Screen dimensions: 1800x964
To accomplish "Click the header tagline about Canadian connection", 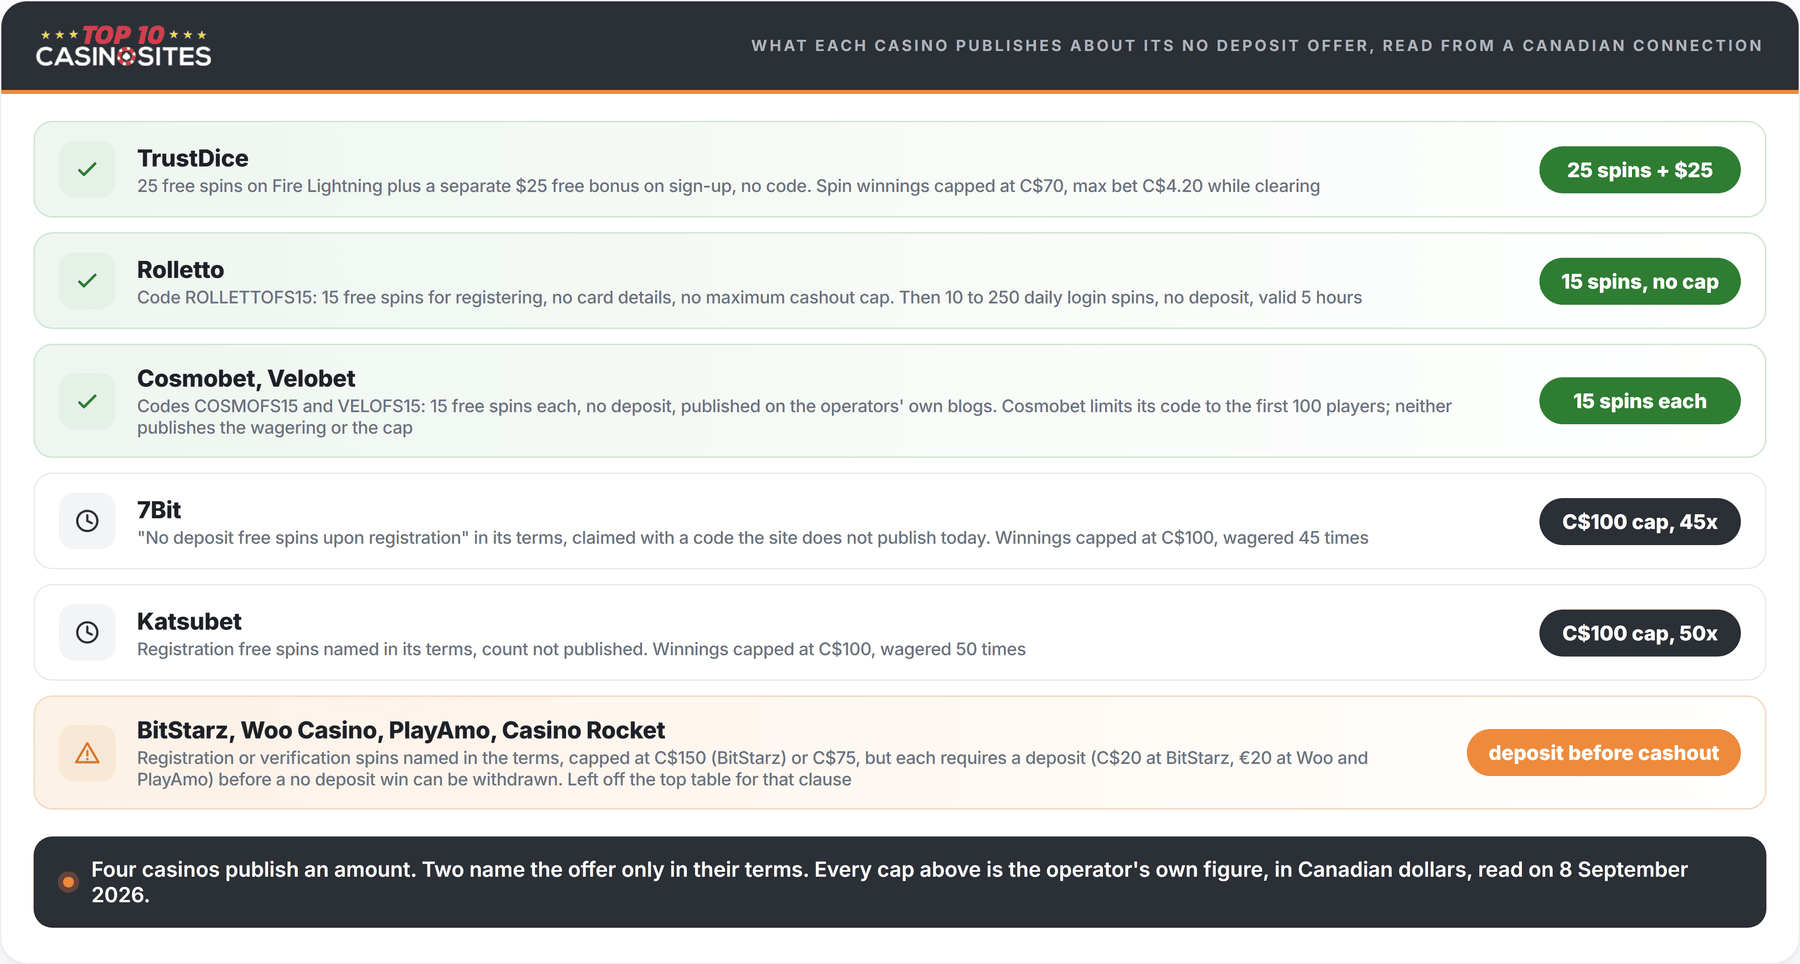I will point(1256,46).
